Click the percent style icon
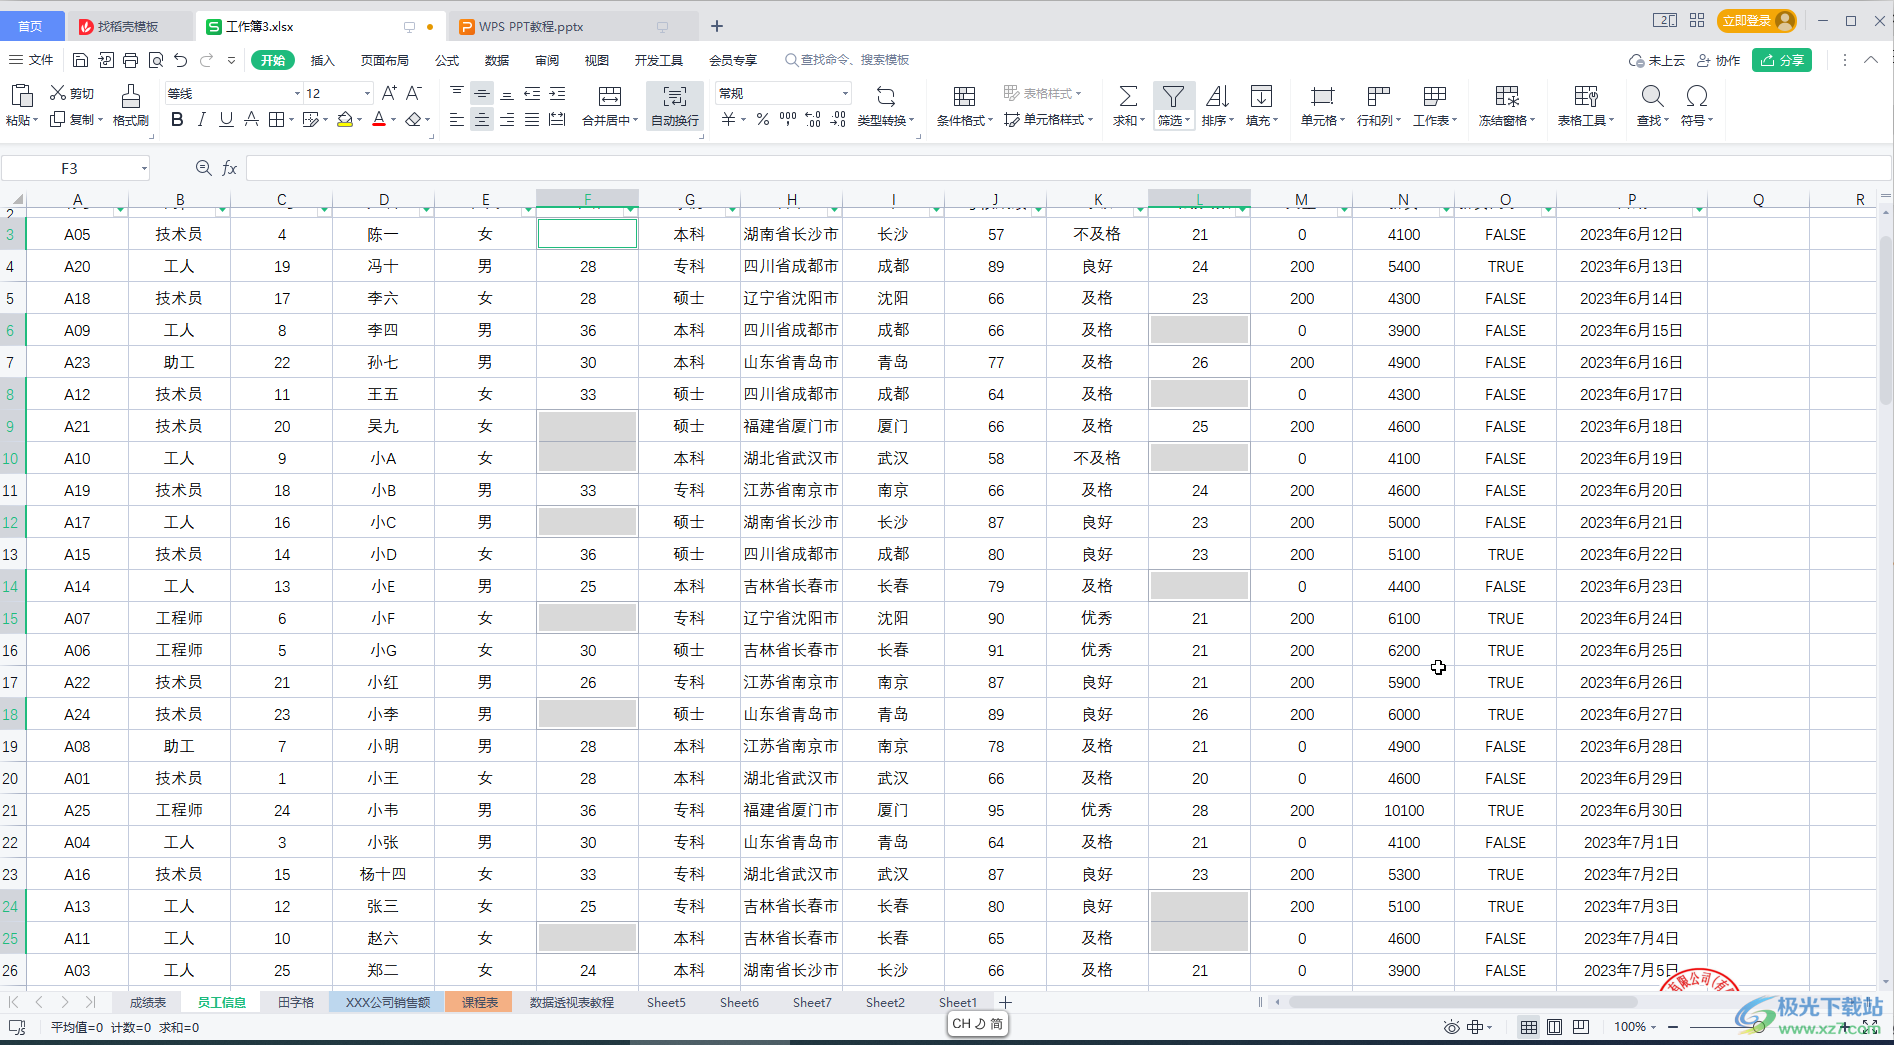 (762, 120)
